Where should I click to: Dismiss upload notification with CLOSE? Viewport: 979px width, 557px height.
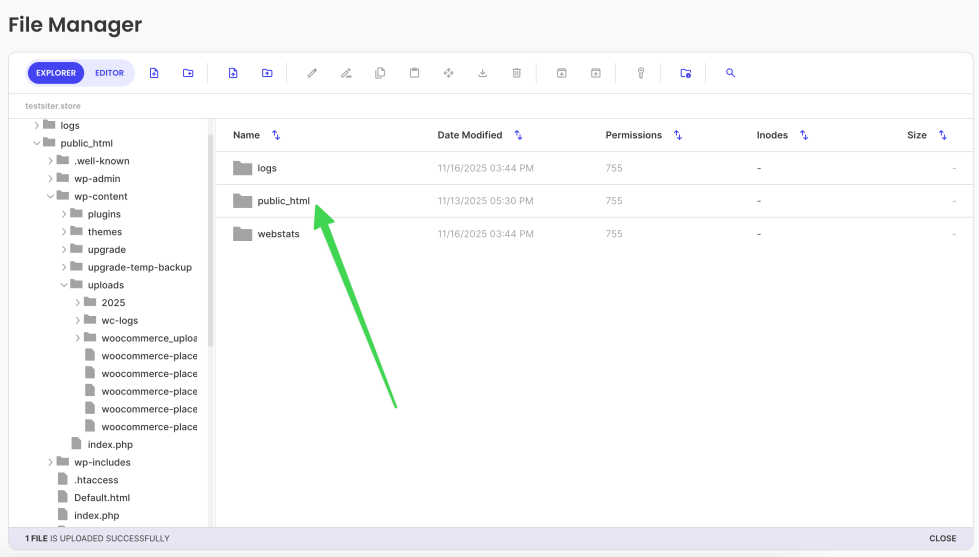[x=942, y=538]
